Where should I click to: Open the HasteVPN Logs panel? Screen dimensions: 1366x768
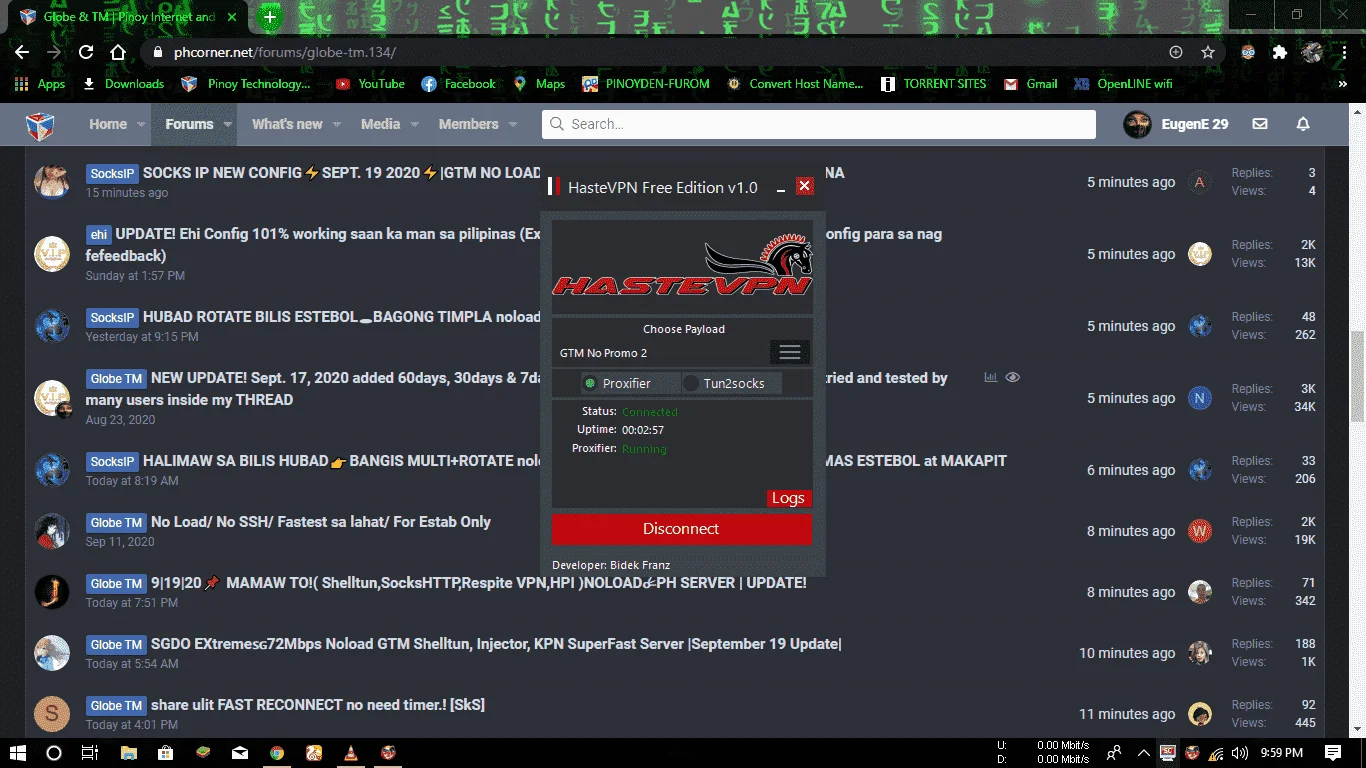788,498
